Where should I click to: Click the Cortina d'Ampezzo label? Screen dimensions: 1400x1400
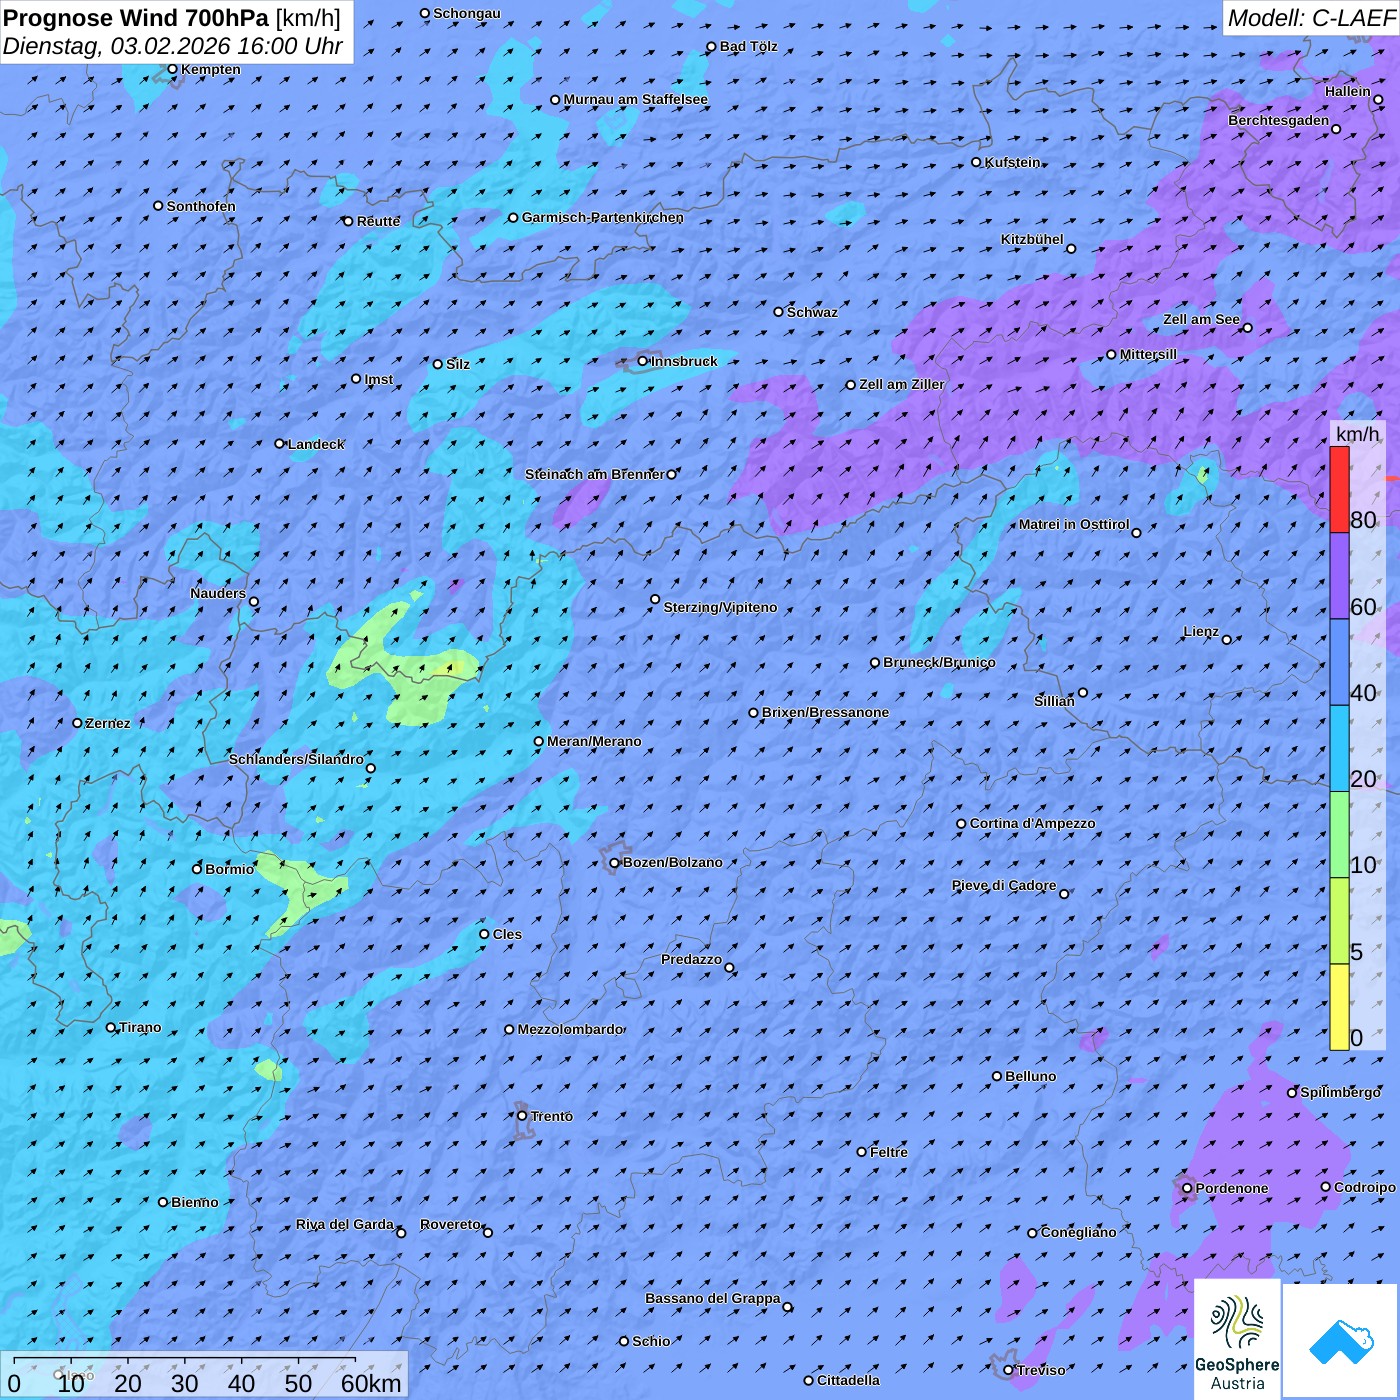[x=1032, y=823]
